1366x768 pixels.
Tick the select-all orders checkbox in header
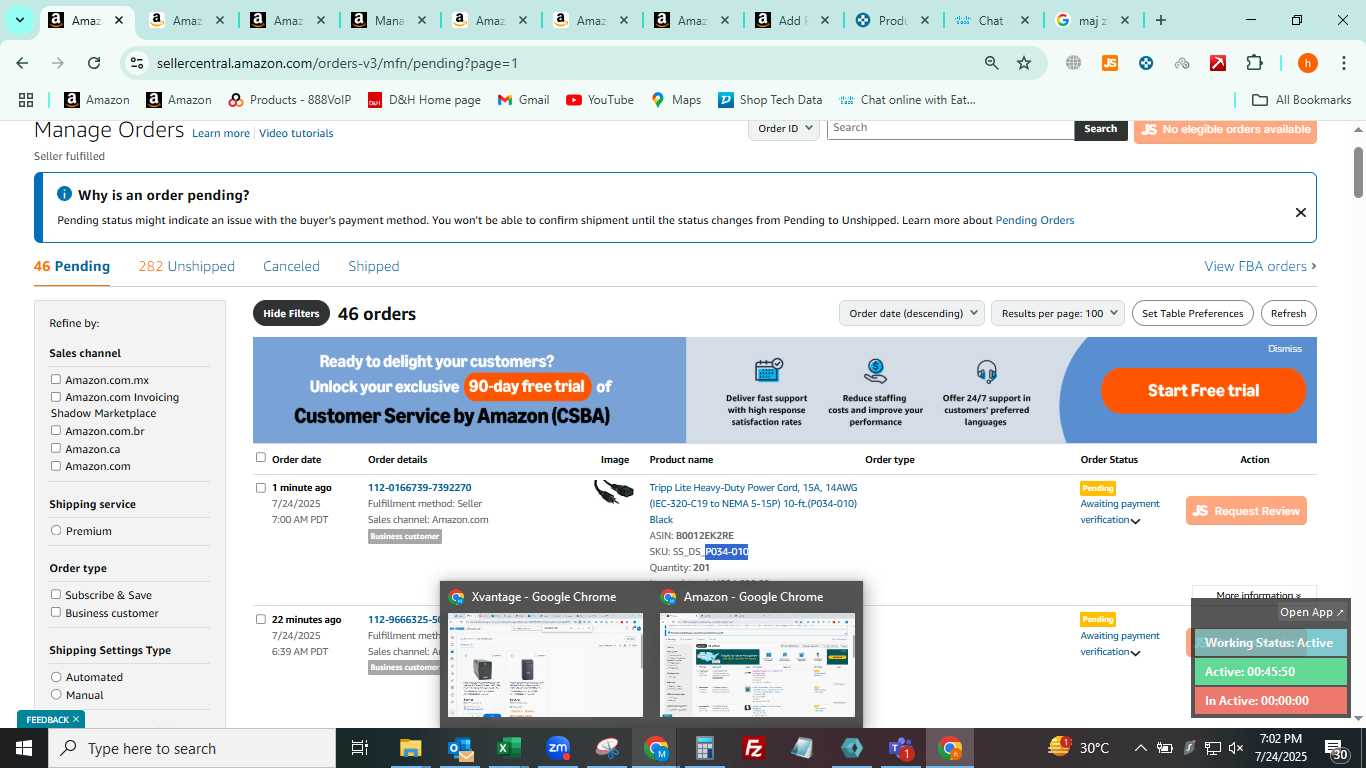(x=261, y=458)
